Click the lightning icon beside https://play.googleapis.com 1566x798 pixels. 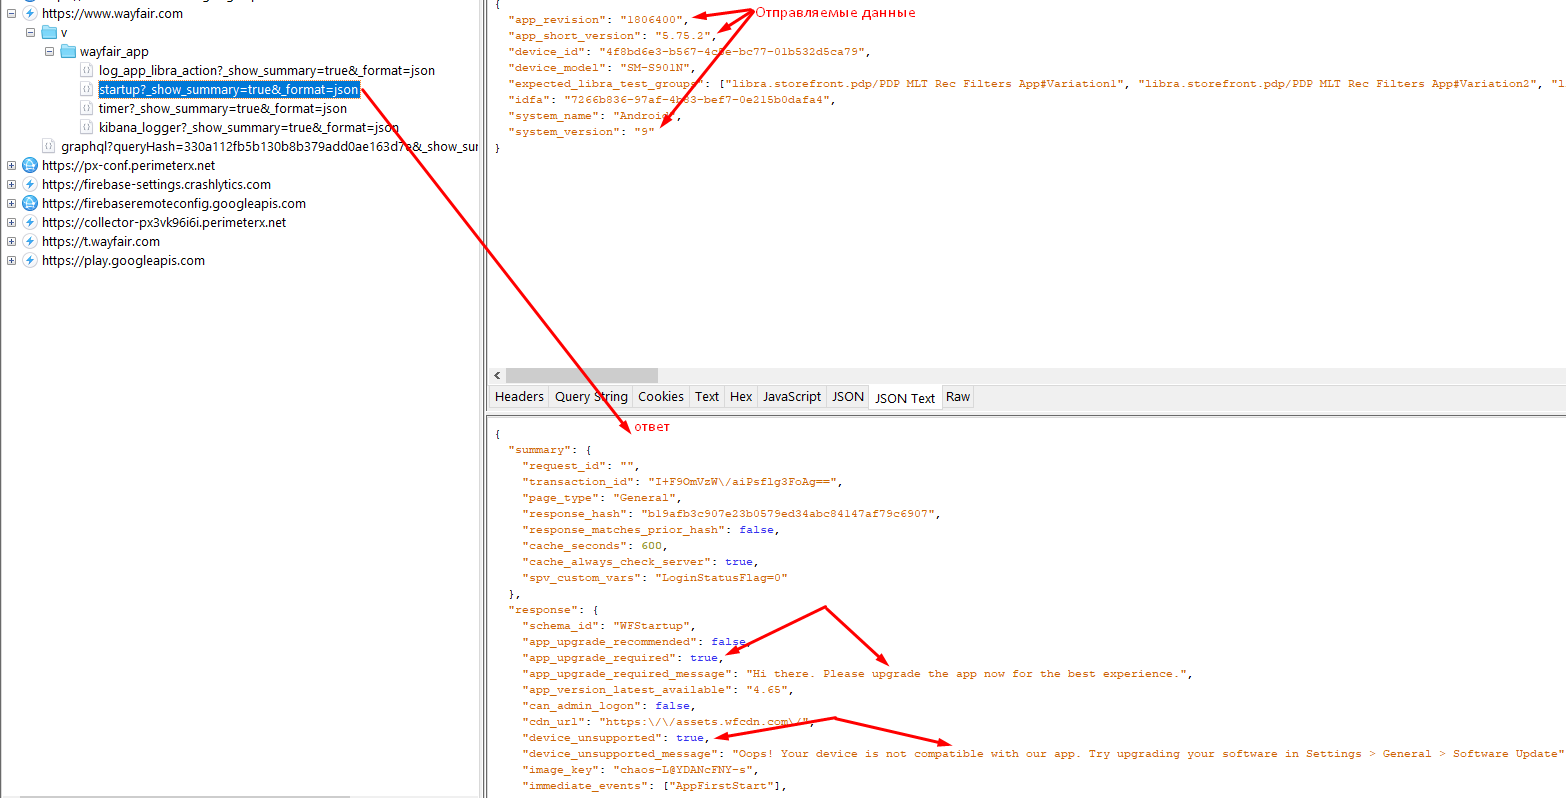[30, 261]
